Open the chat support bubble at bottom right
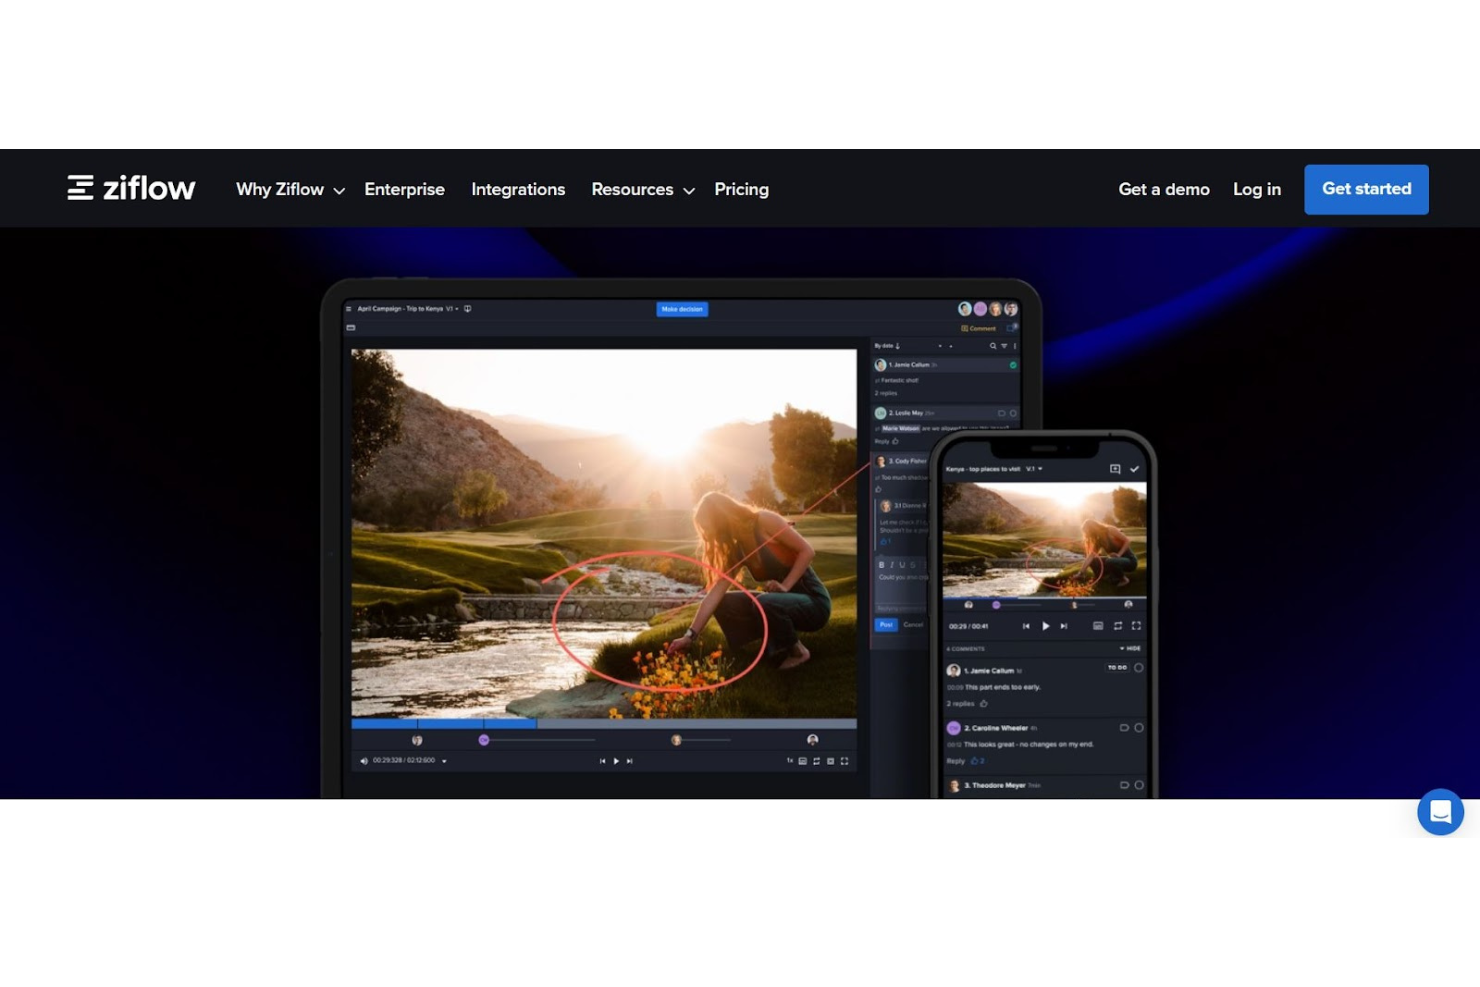The height and width of the screenshot is (987, 1480). [1441, 812]
